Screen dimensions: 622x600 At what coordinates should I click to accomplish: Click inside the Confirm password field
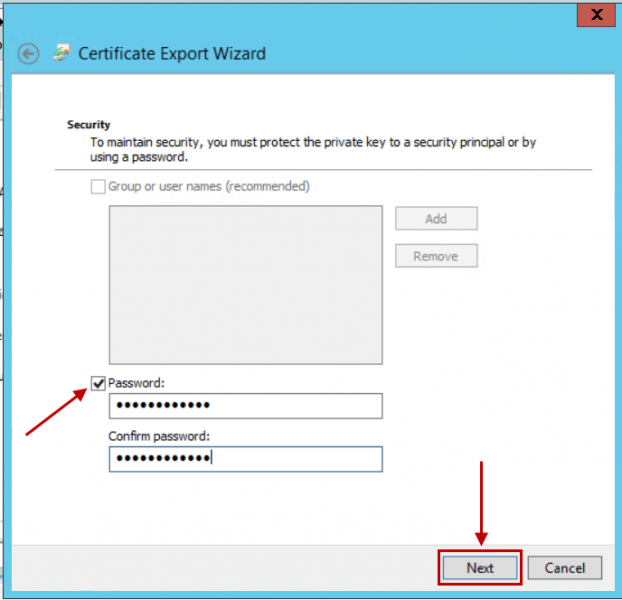point(245,458)
